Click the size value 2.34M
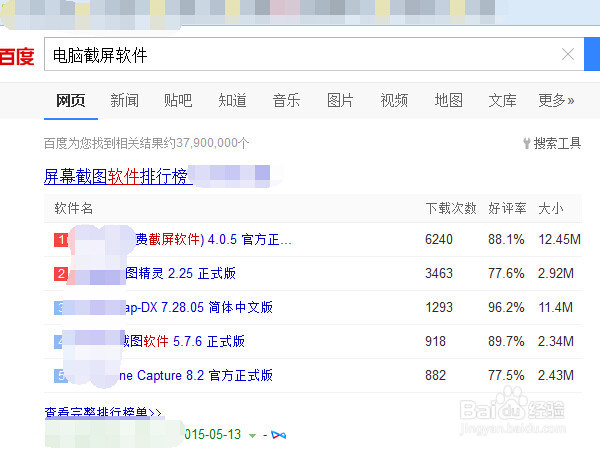600x450 pixels. [x=556, y=341]
